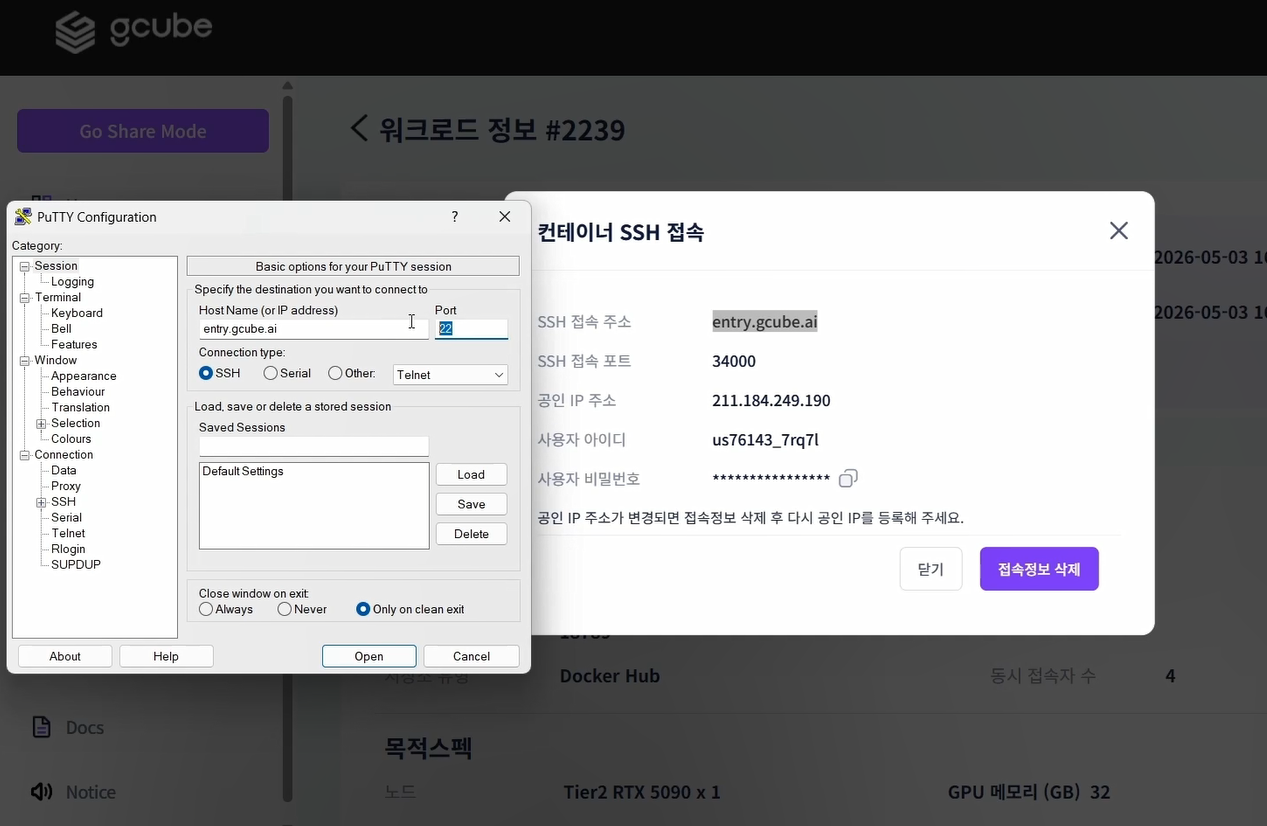
Task: Select Bell in the category tree
Action: (x=61, y=329)
